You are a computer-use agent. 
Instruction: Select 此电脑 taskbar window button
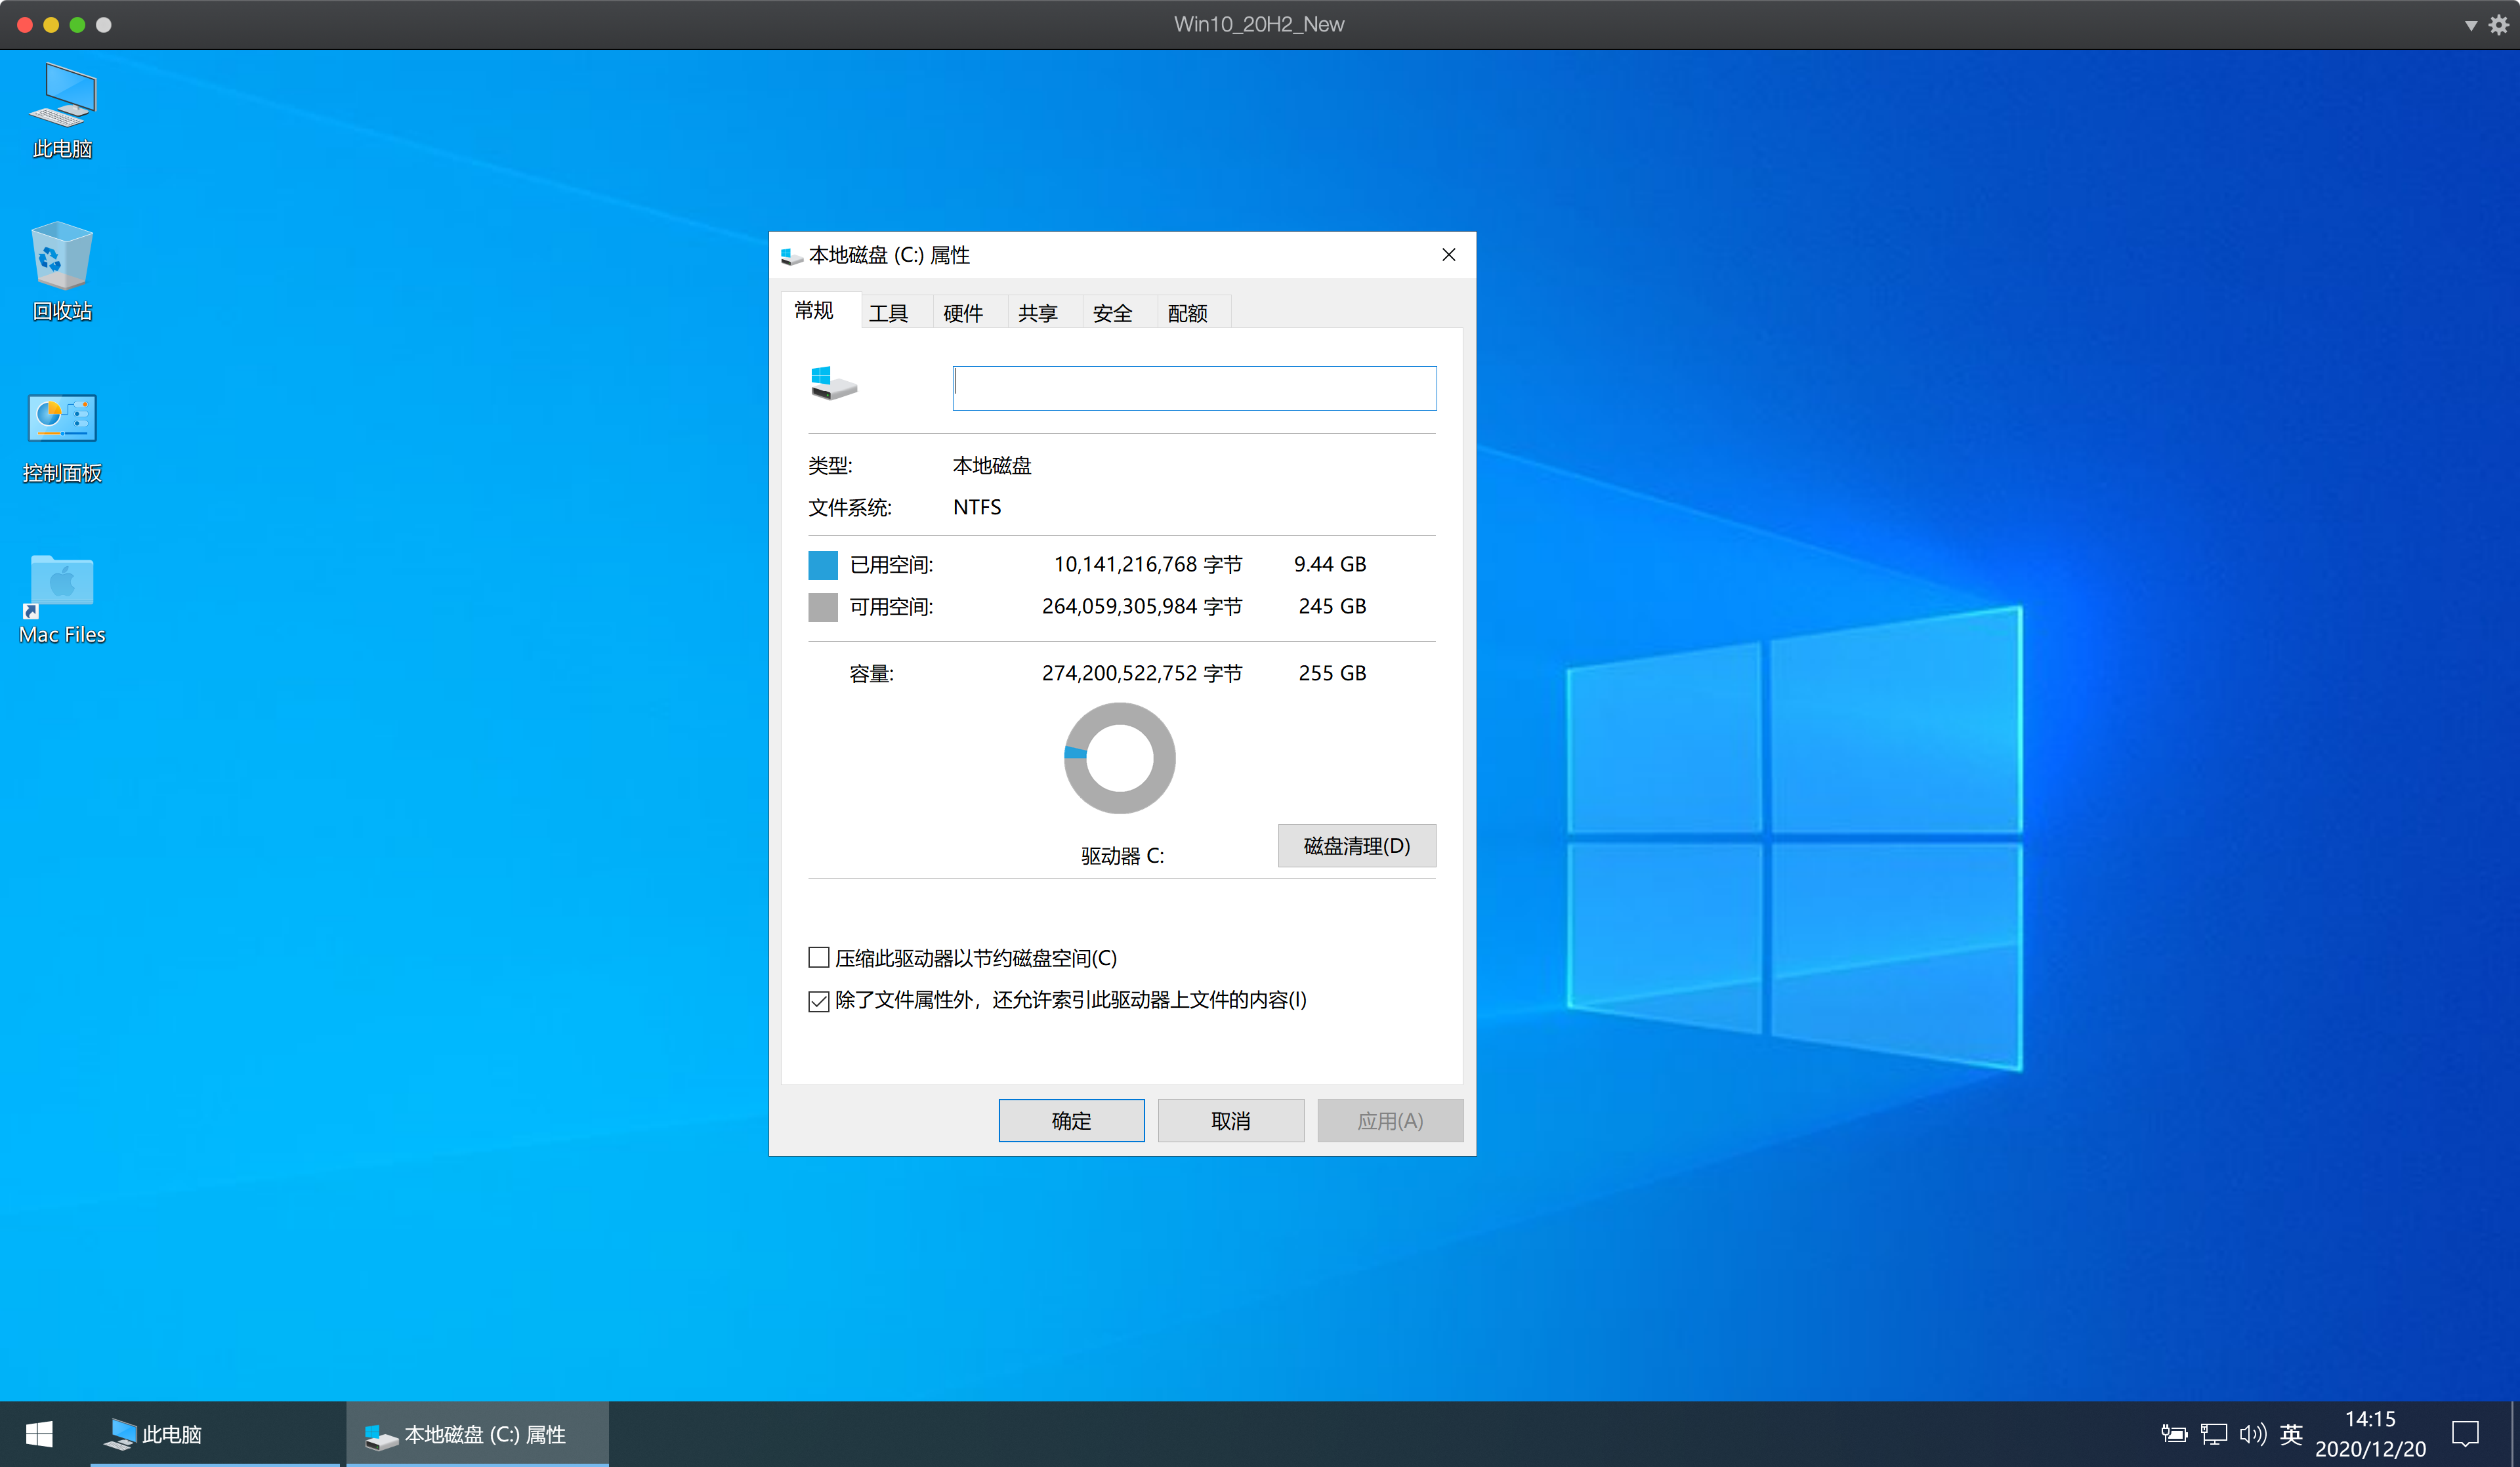coord(215,1434)
